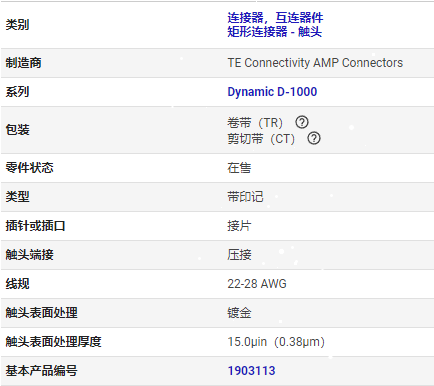434x386 pixels.
Task: Click the help icon next to 卷带 (TR)
Action: coord(302,122)
